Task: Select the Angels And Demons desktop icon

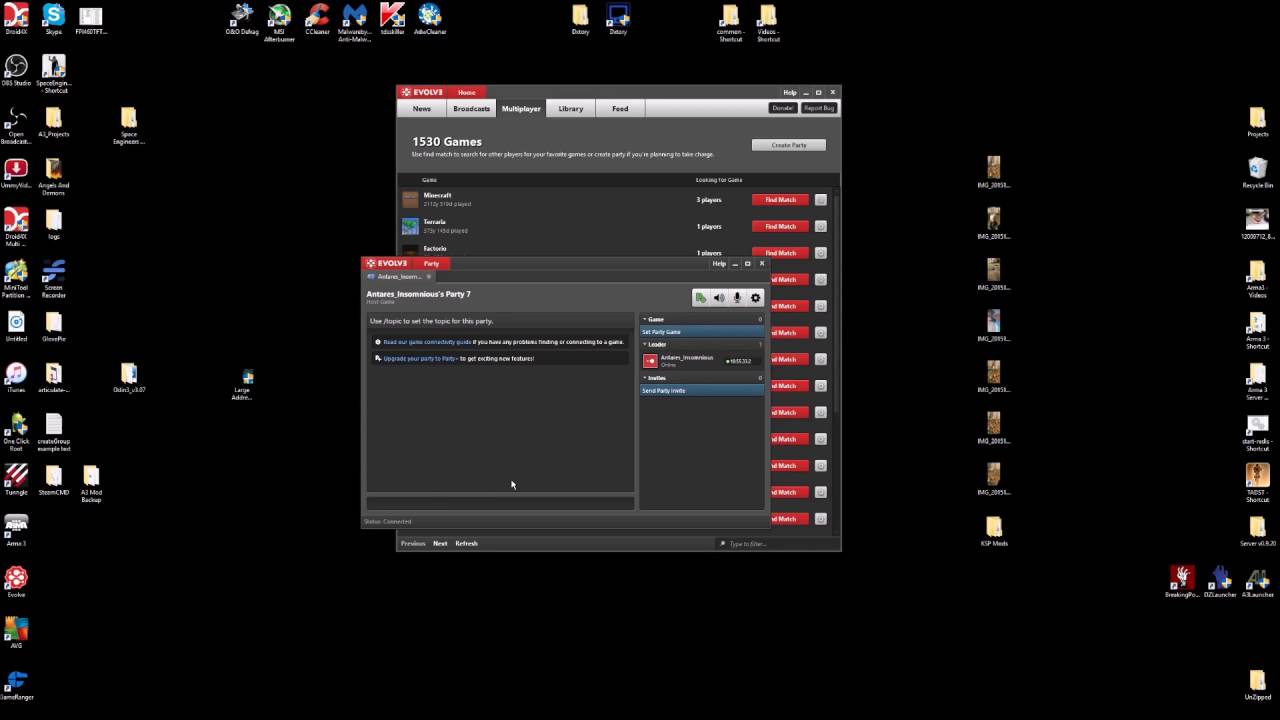Action: 53,176
